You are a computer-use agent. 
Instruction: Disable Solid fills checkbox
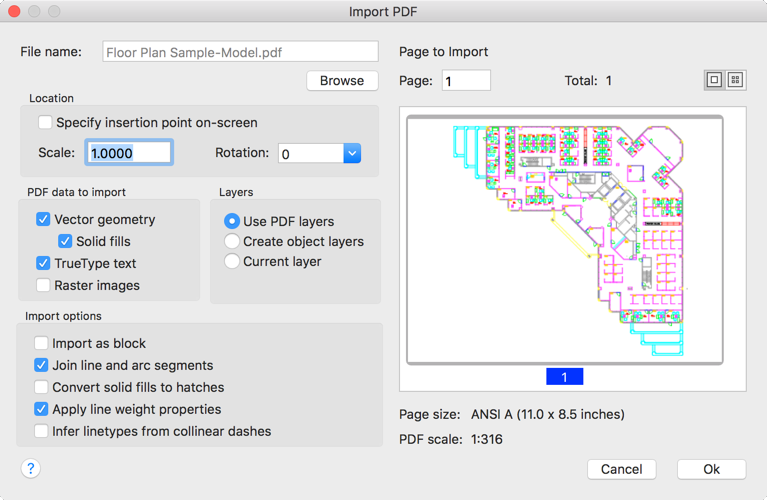[x=65, y=241]
